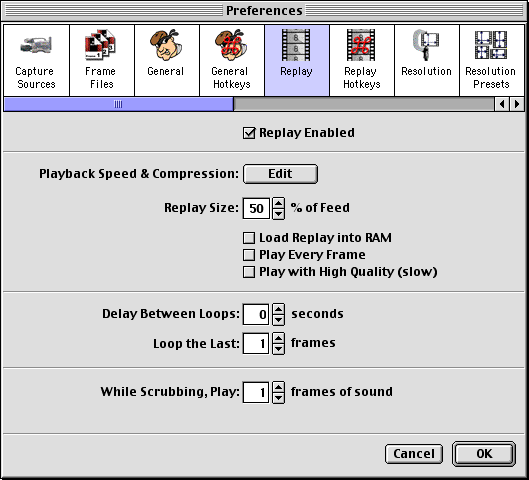
Task: Click the While Scrubbing frames input field
Action: pos(256,392)
